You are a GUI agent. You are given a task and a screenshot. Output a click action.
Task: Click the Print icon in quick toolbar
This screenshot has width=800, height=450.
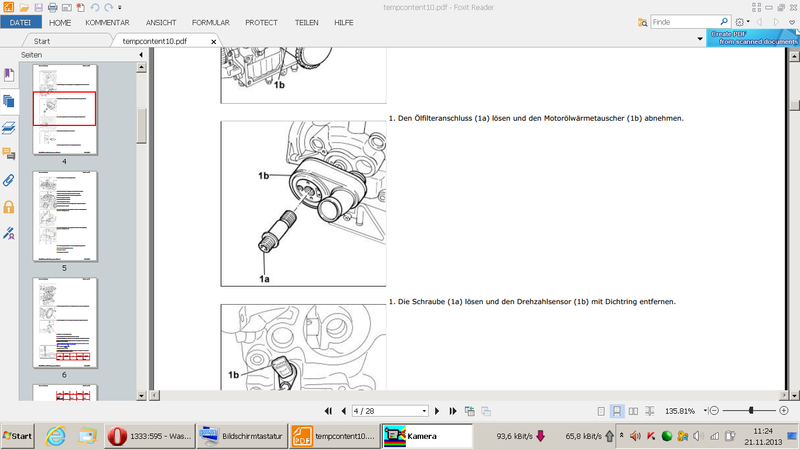(52, 6)
